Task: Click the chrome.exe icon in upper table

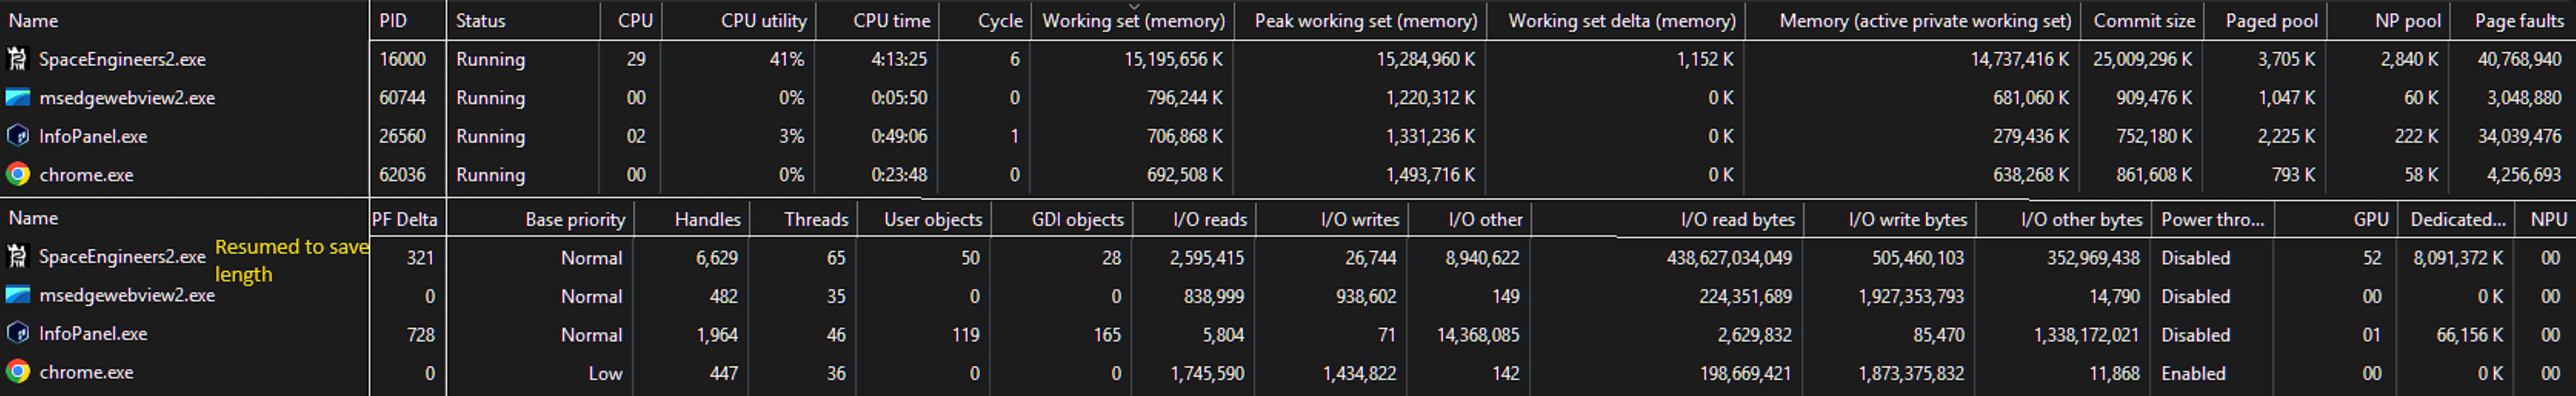Action: click(17, 174)
